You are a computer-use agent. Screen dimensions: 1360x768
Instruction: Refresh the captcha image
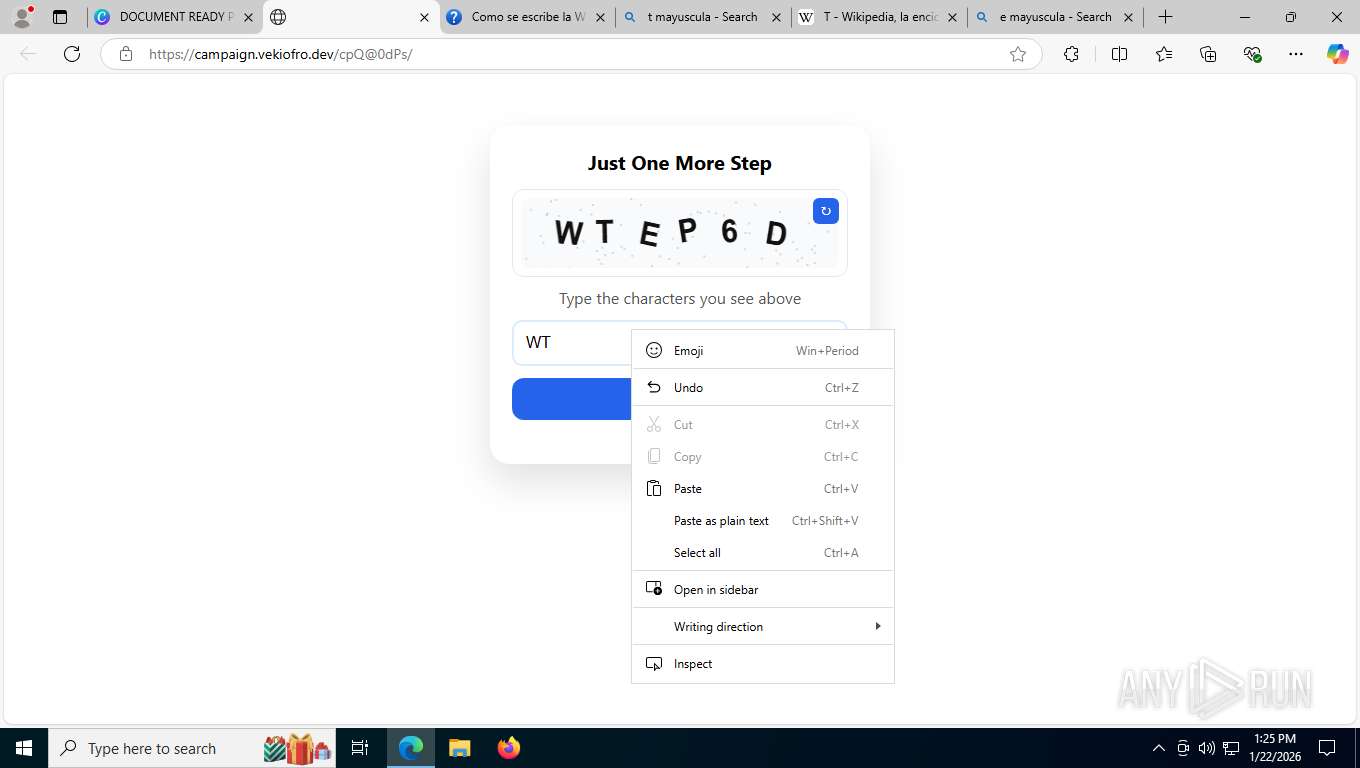pyautogui.click(x=825, y=211)
